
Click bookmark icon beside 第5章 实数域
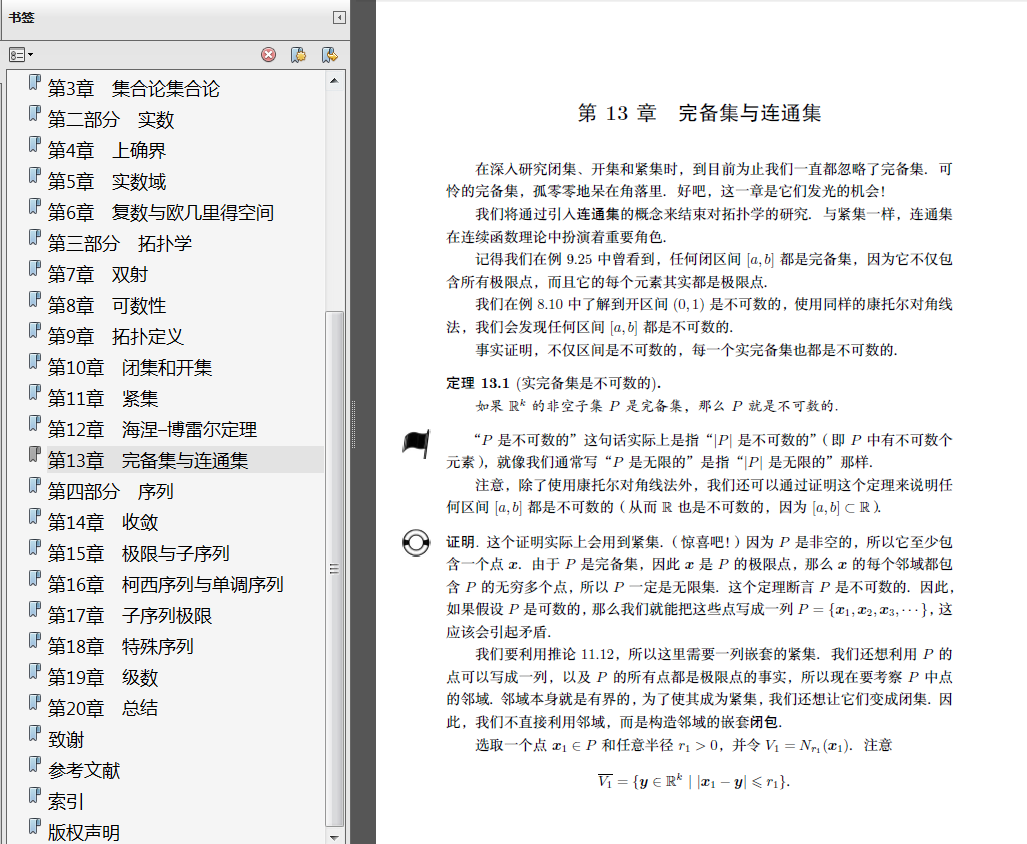tap(35, 175)
